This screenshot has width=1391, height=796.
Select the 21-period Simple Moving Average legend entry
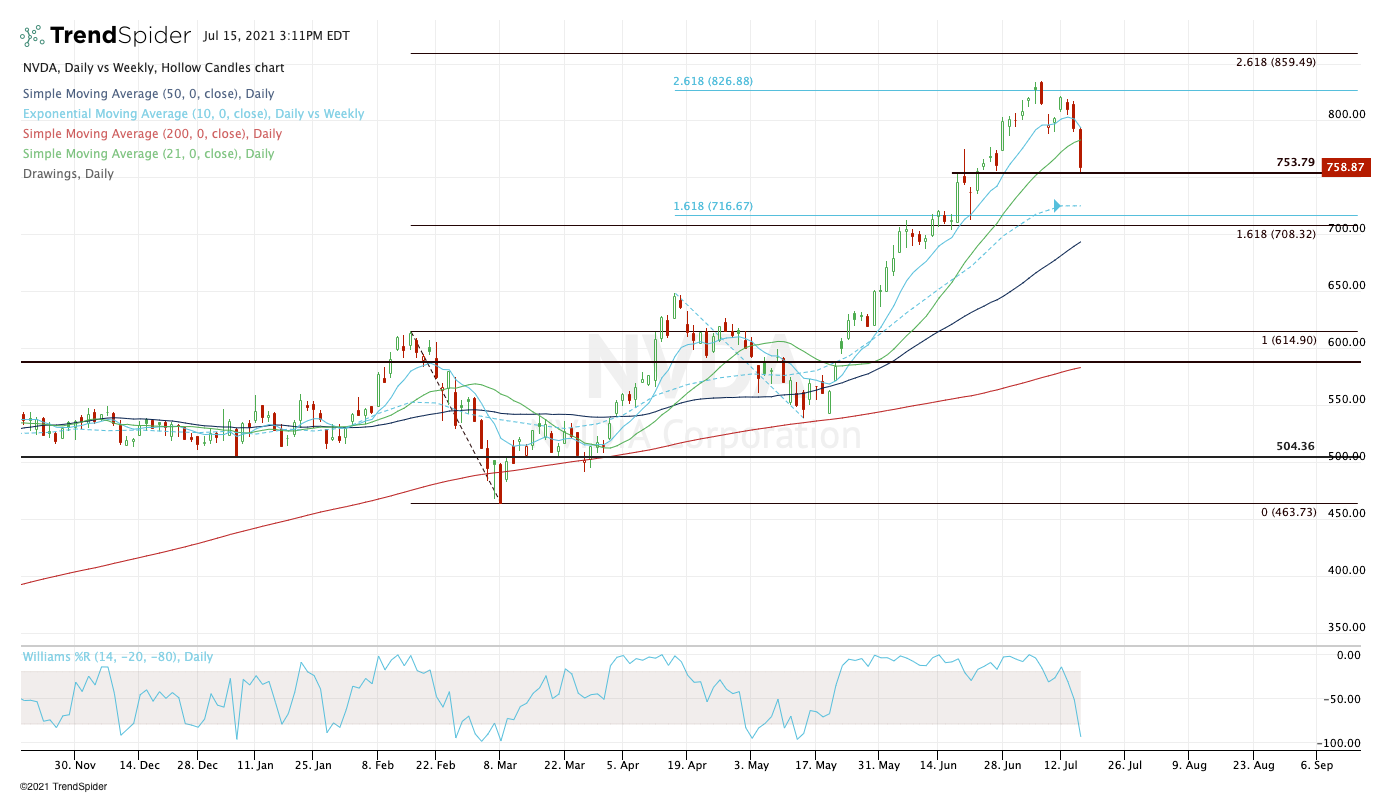pos(148,154)
